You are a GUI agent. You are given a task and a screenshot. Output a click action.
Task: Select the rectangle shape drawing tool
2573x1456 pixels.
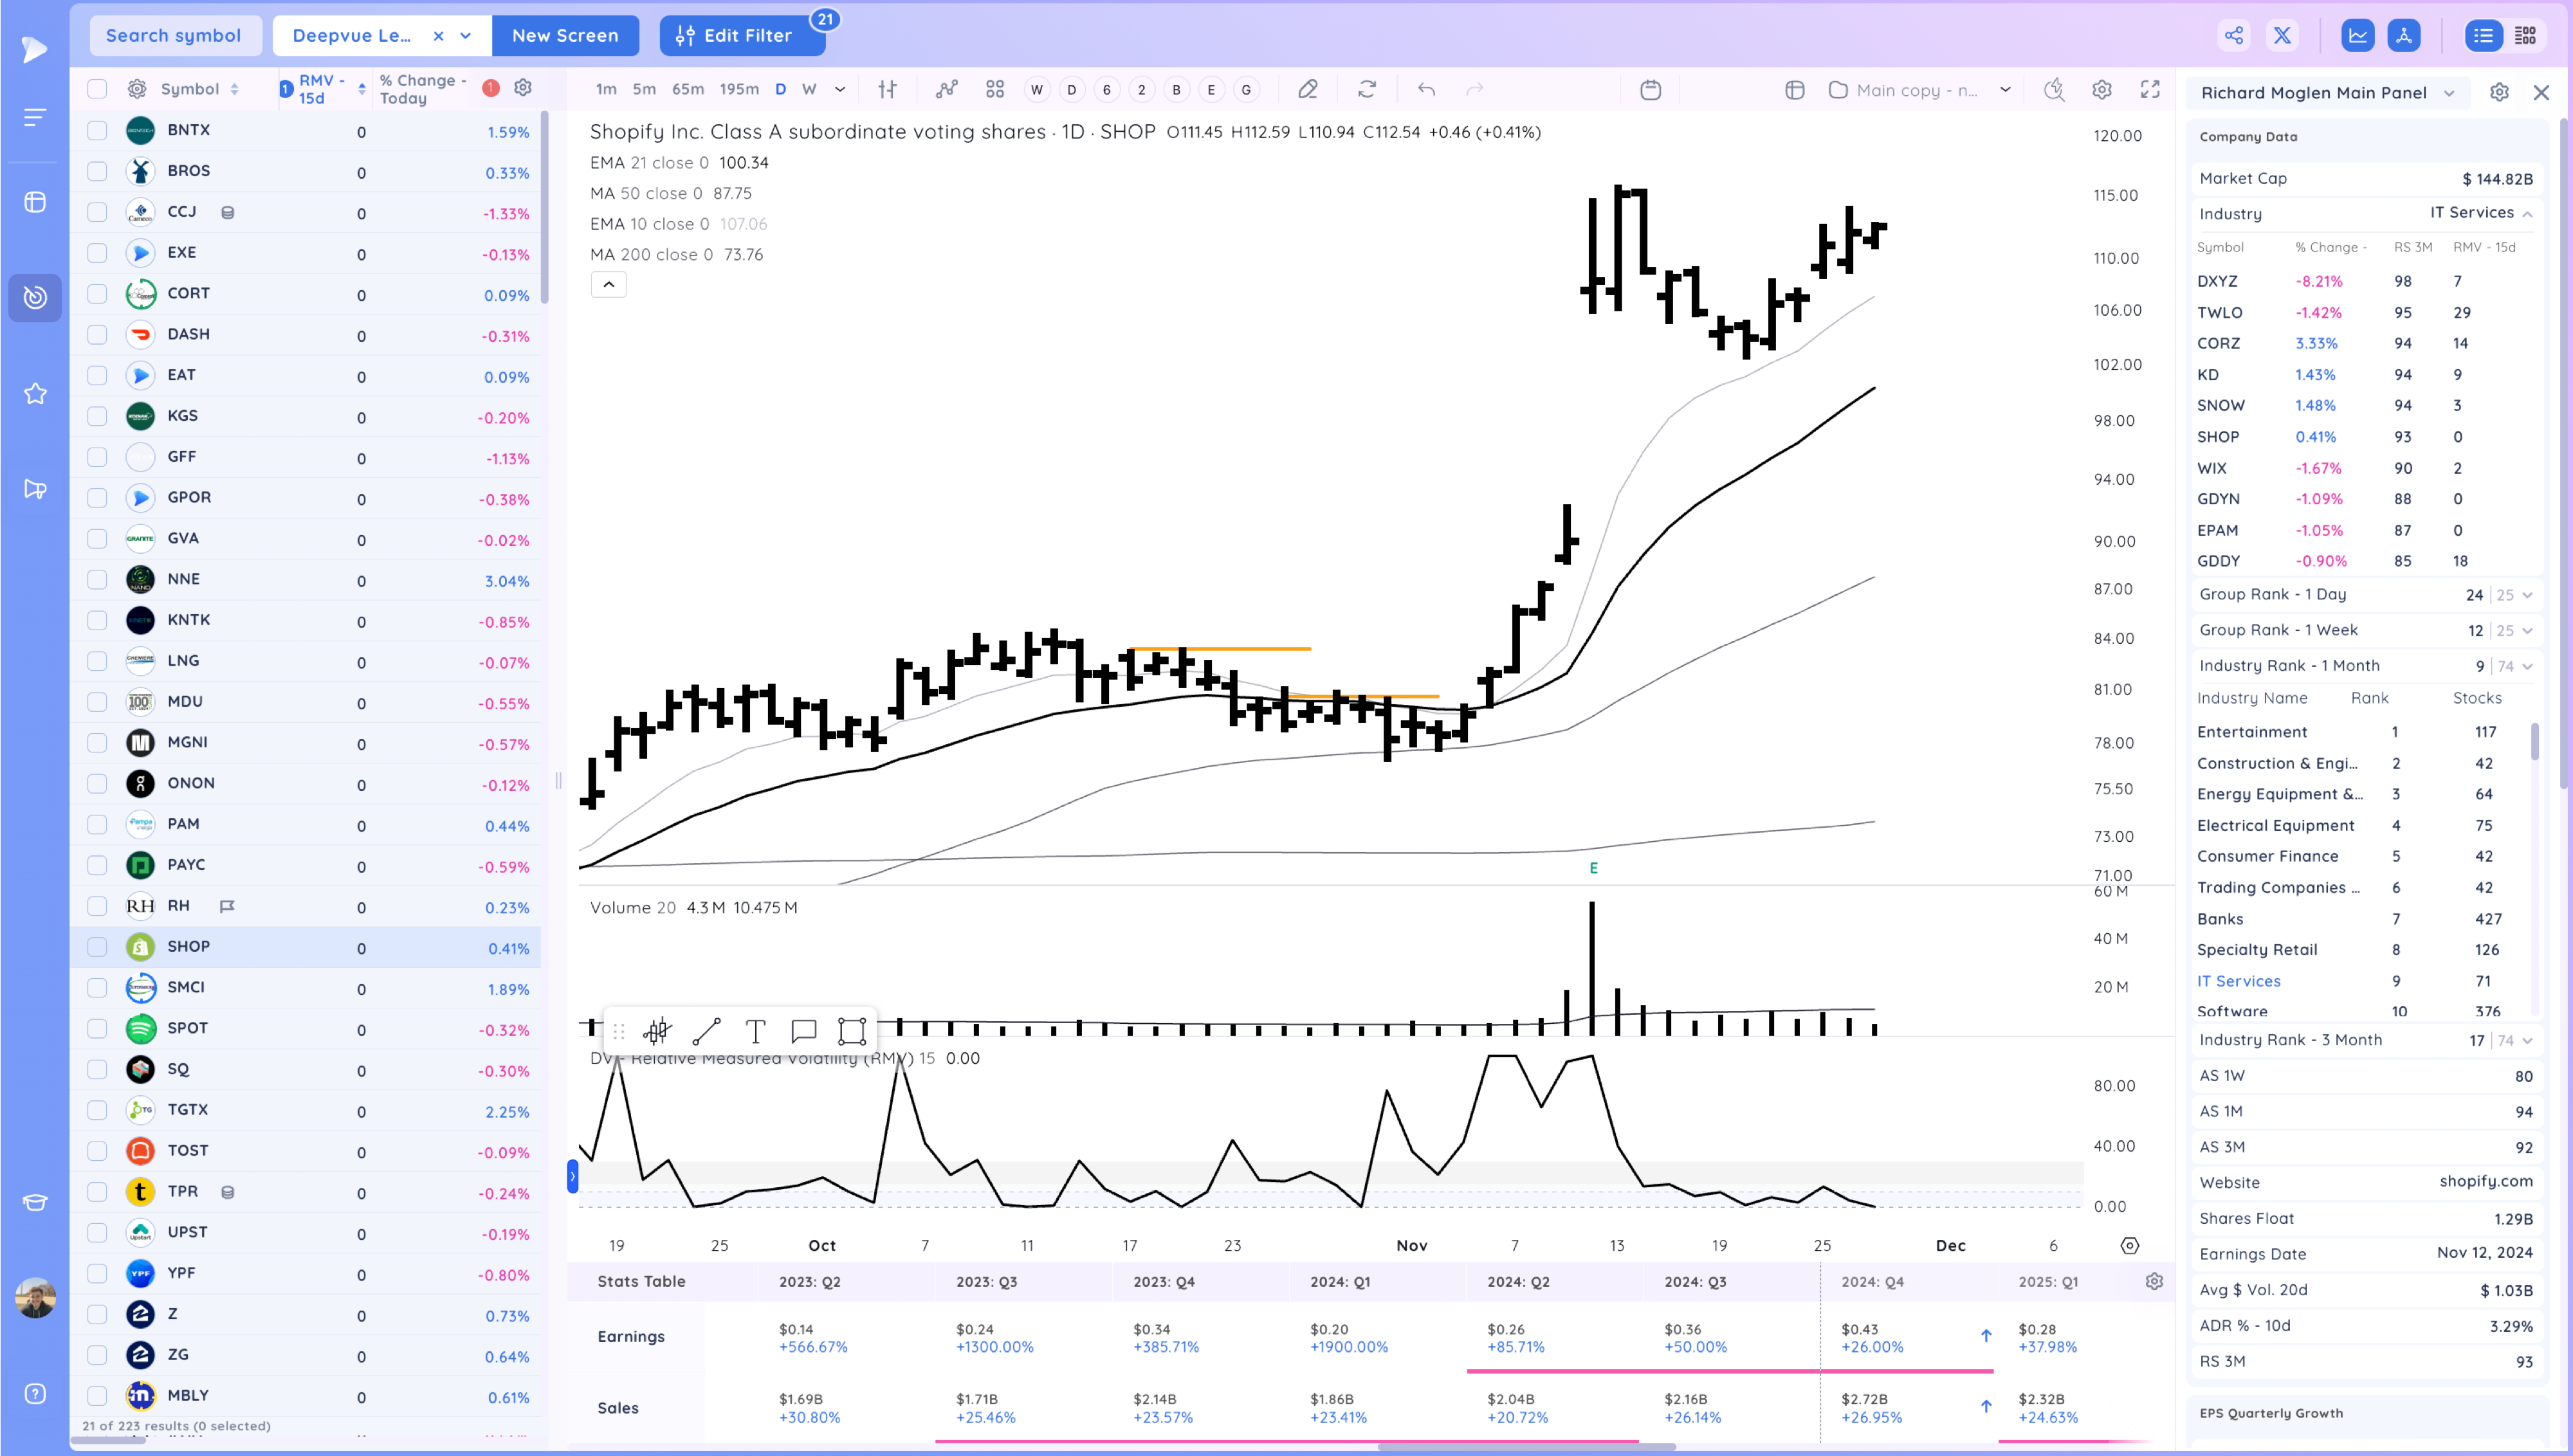tap(852, 1031)
